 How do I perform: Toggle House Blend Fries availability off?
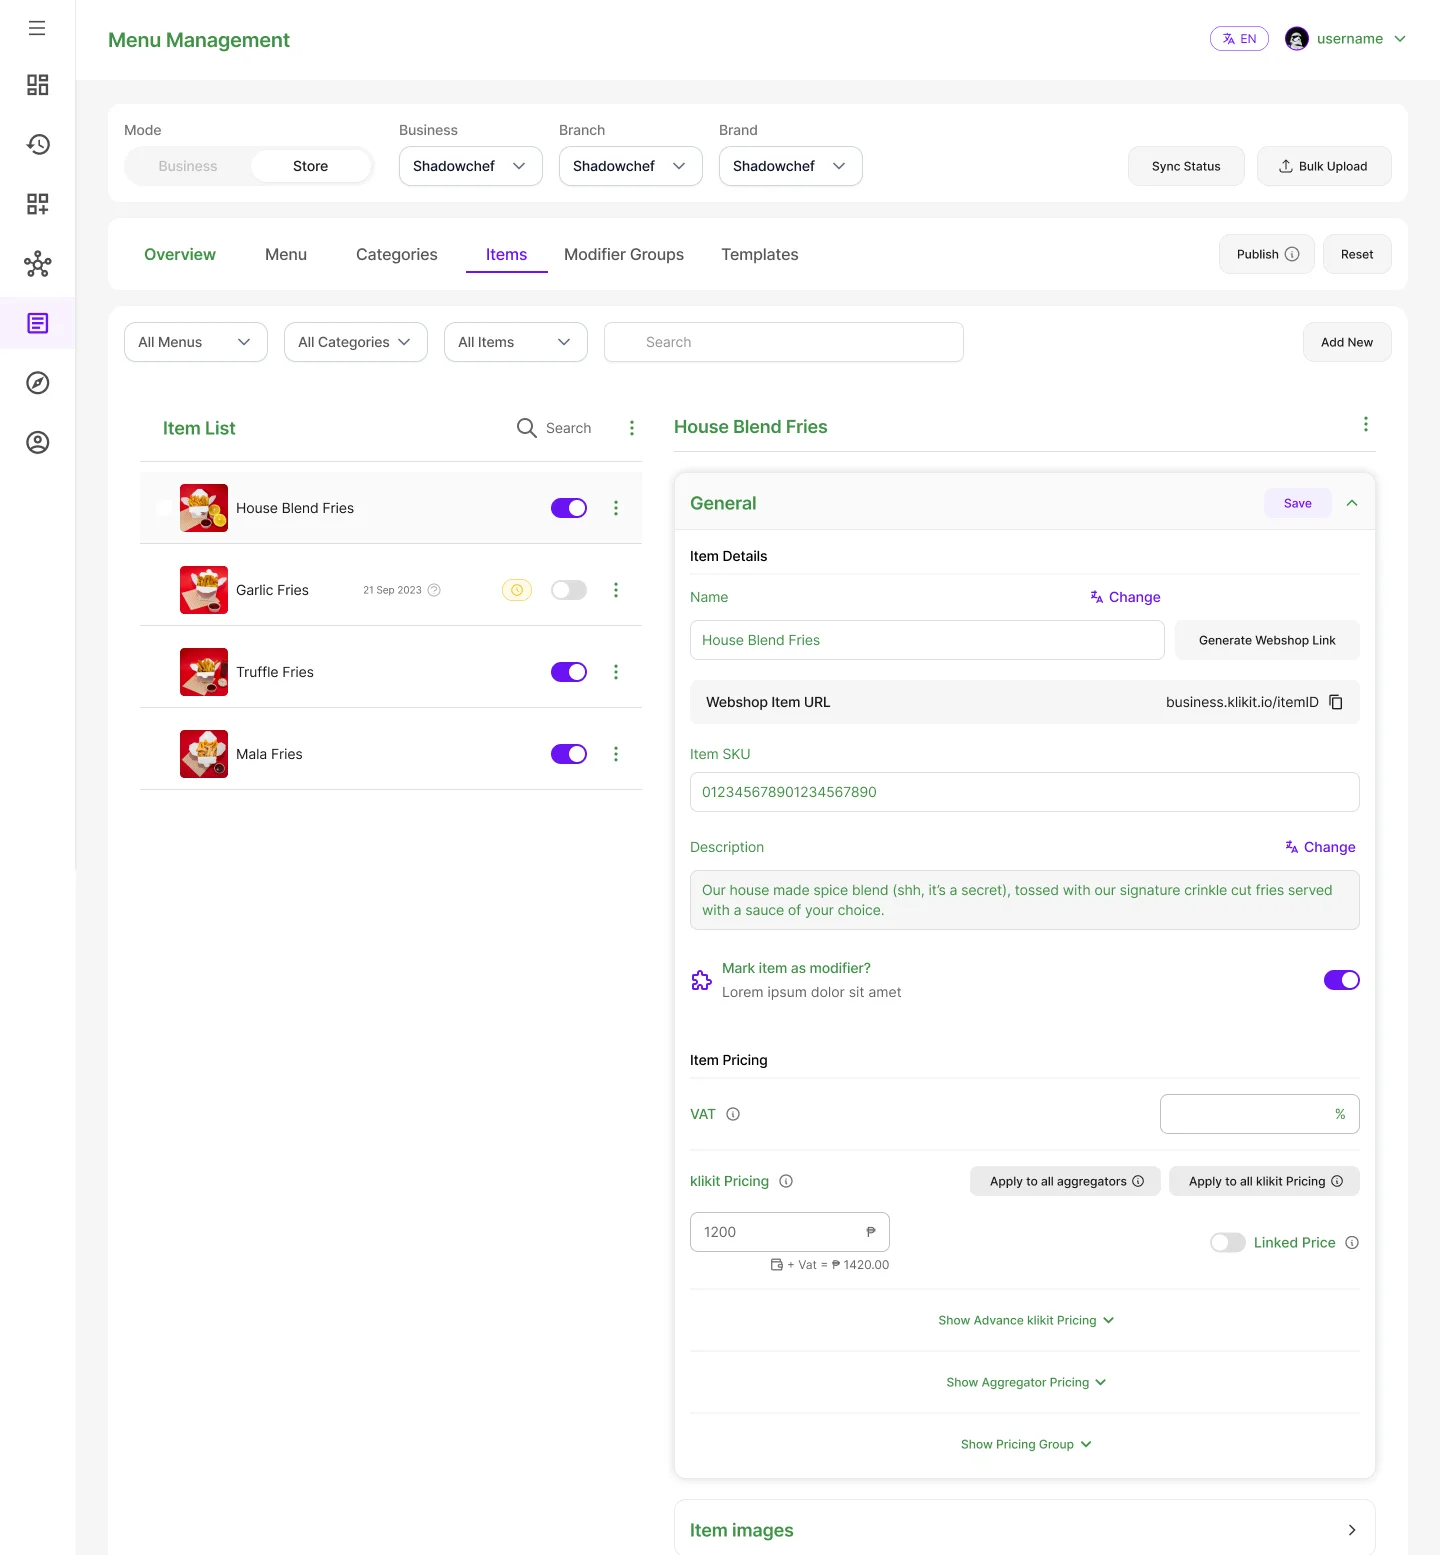(569, 508)
